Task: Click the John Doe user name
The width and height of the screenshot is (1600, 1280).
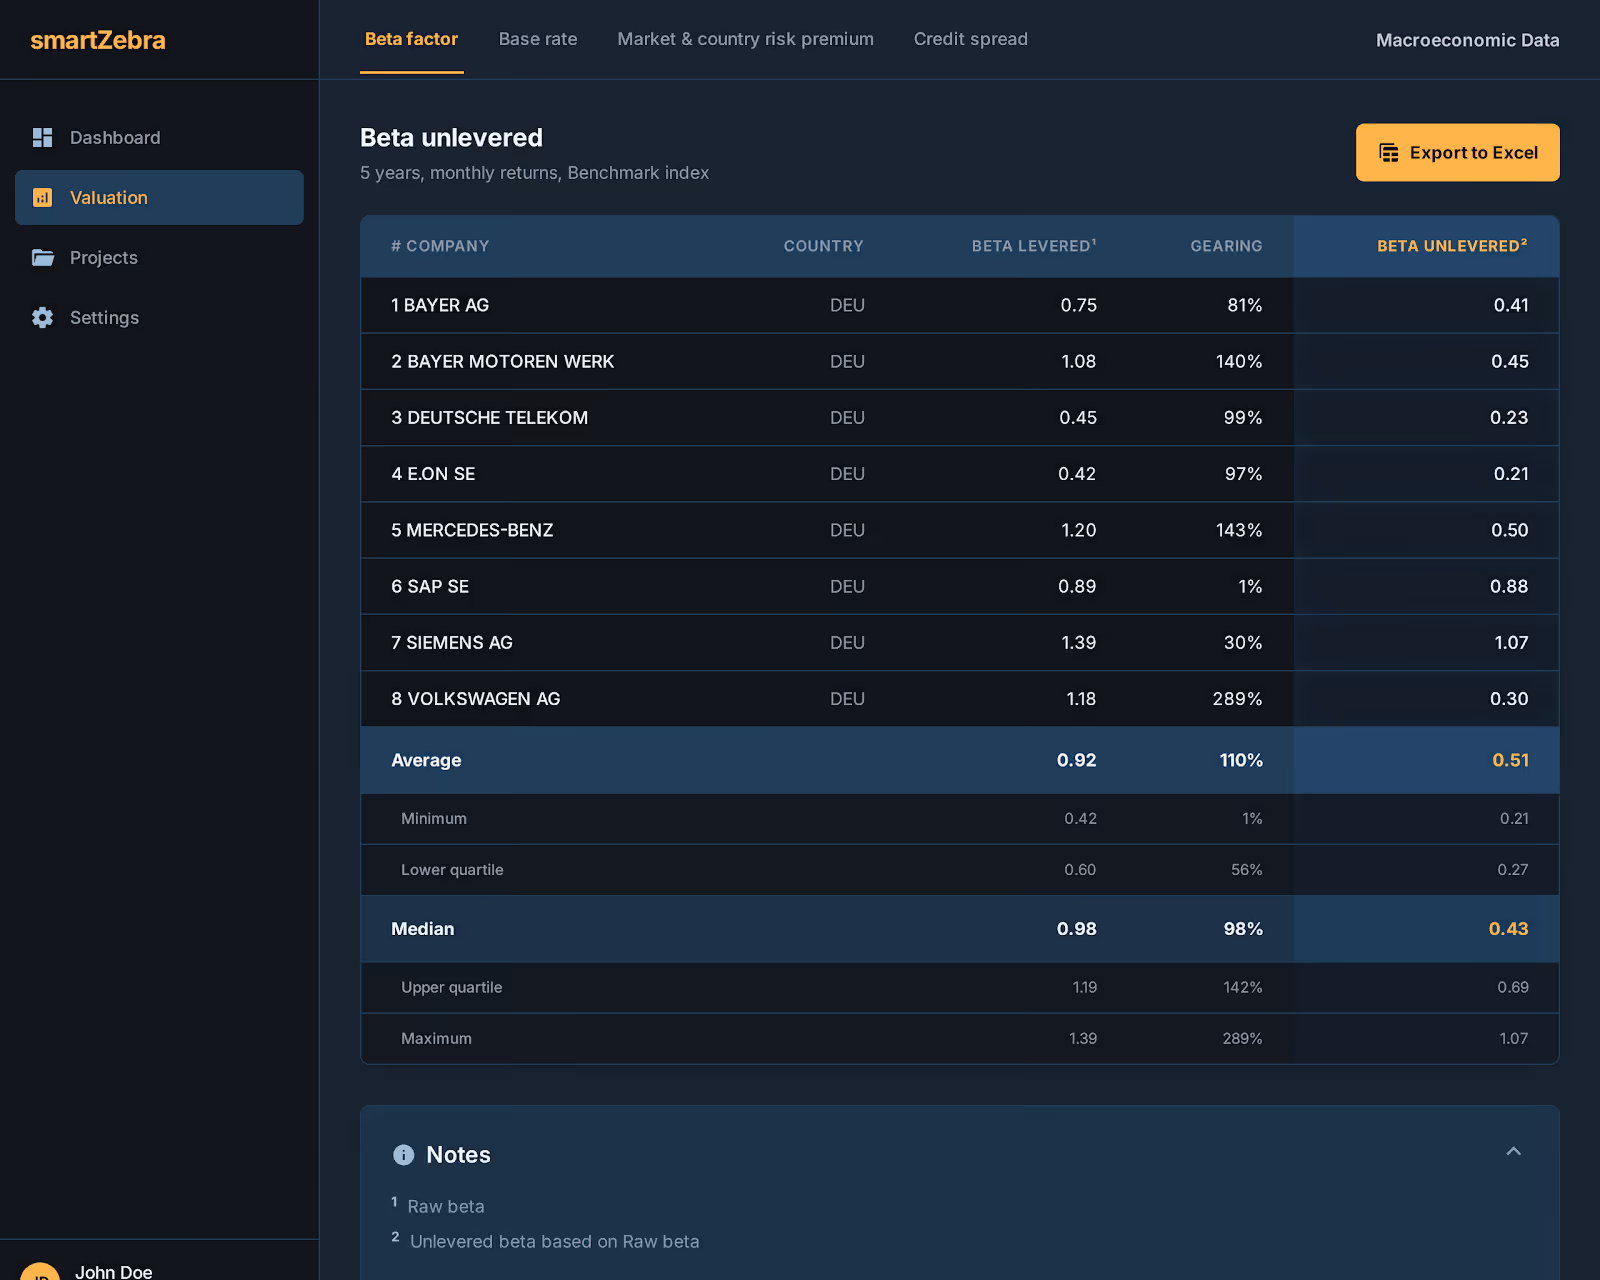Action: point(114,1271)
